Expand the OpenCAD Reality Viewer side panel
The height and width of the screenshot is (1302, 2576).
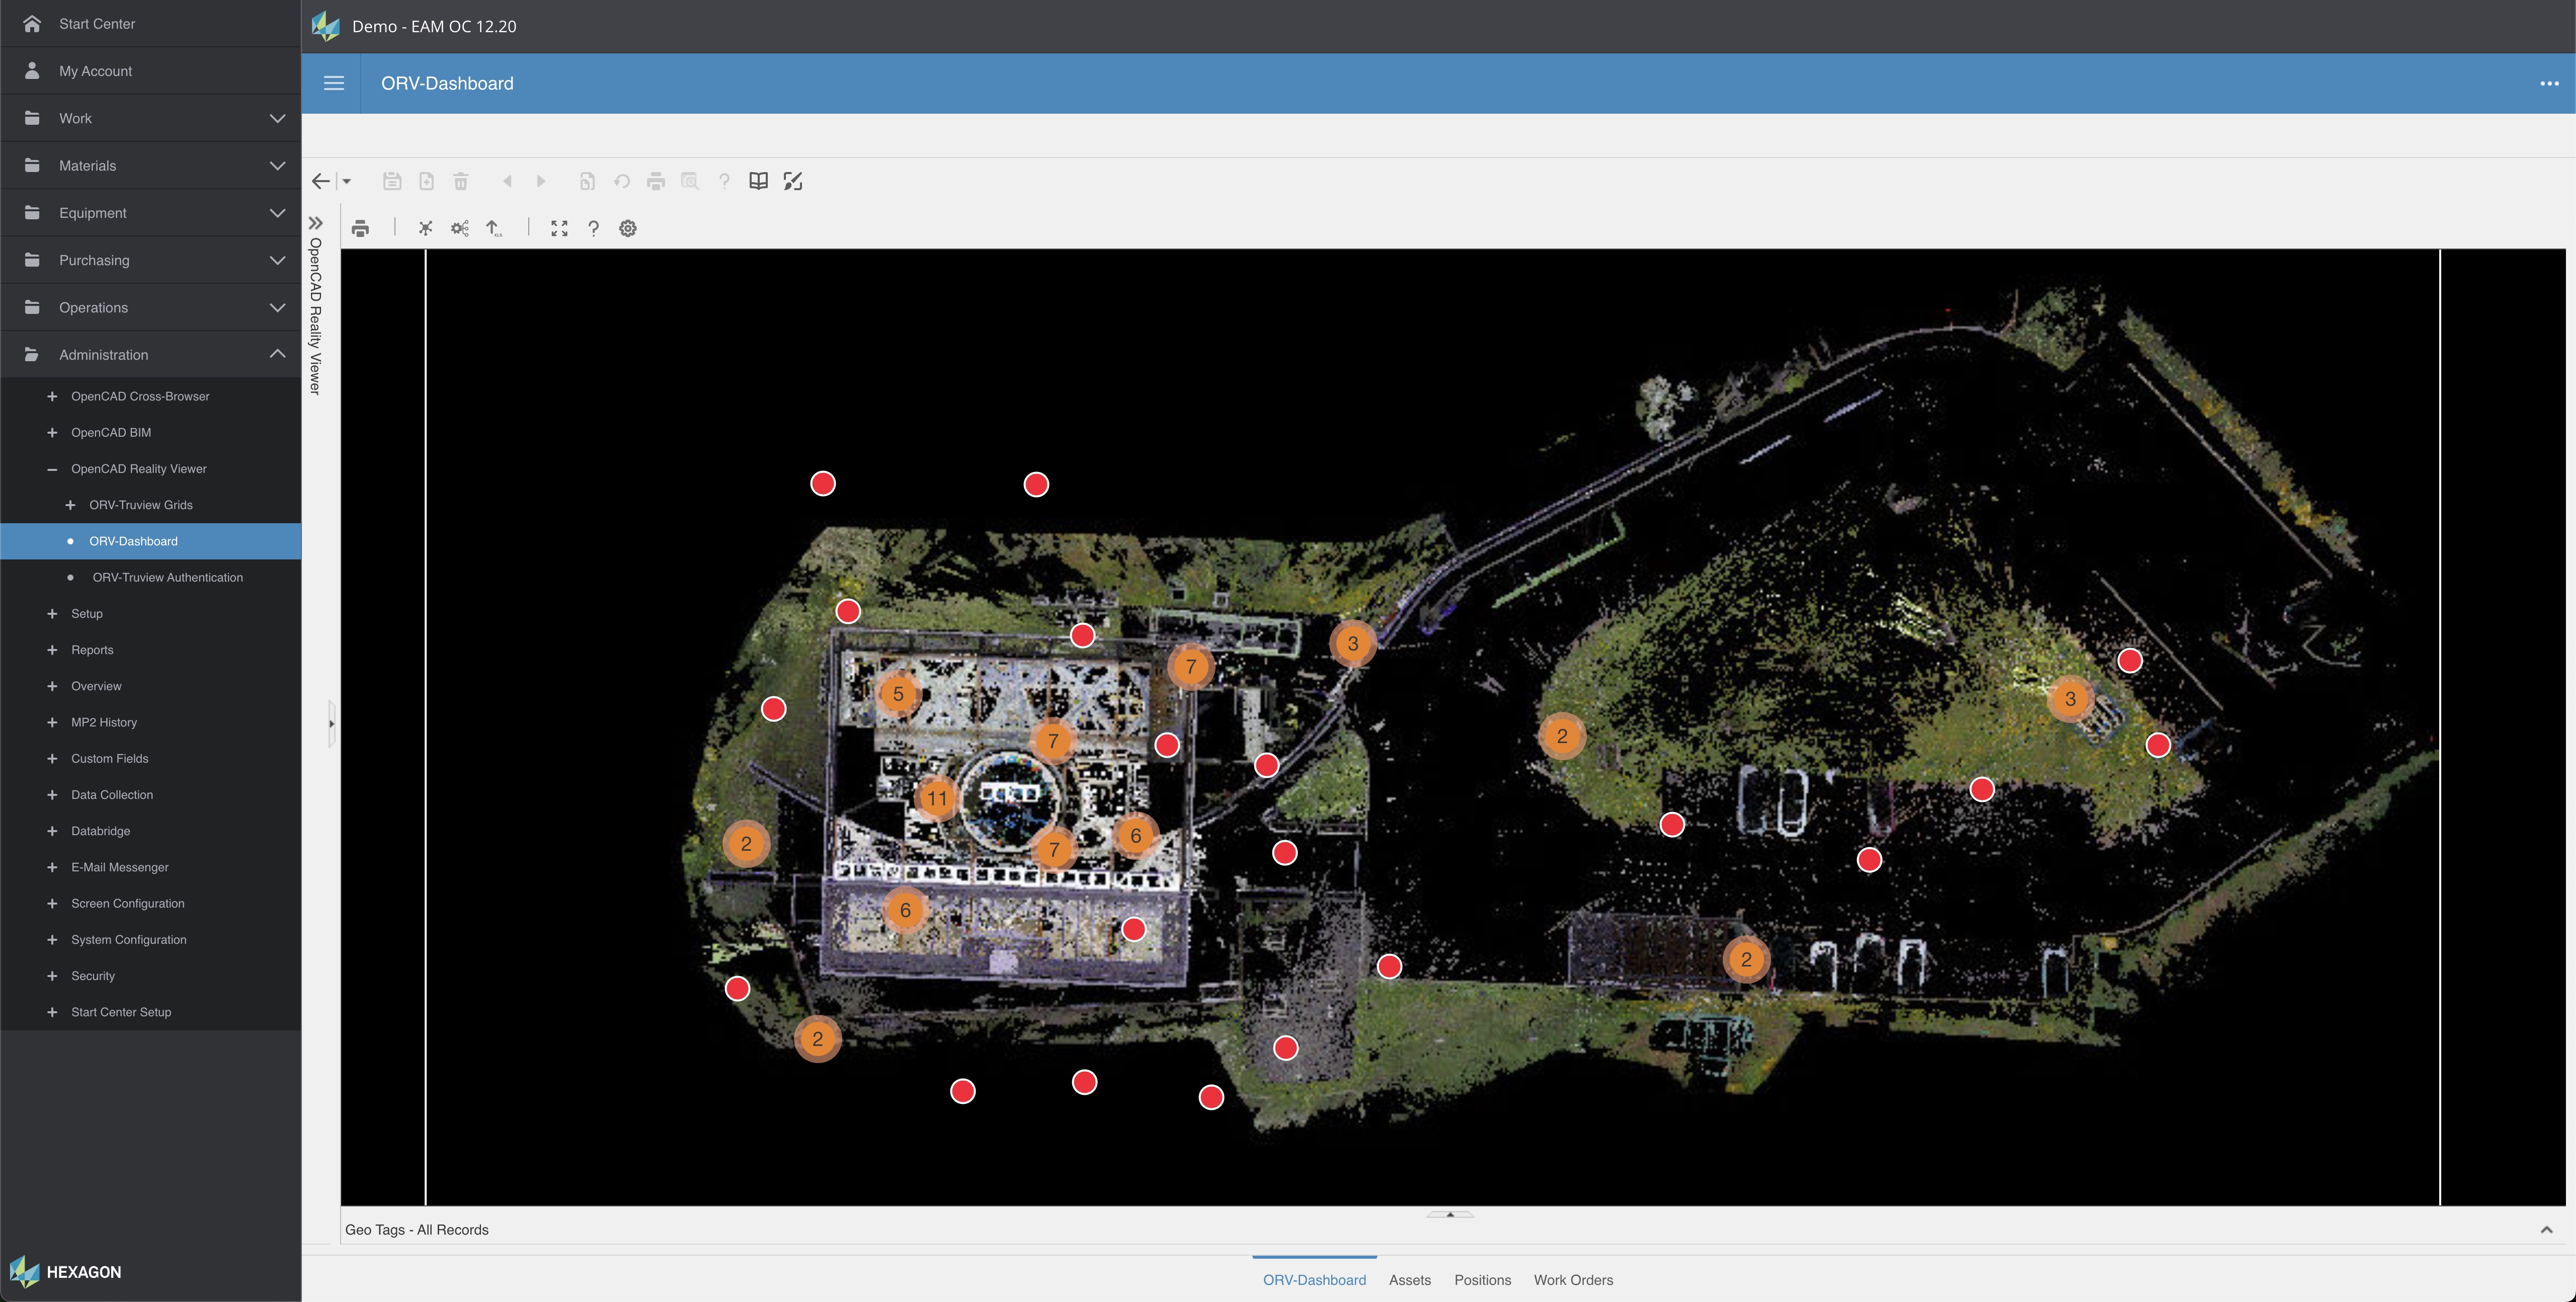316,223
